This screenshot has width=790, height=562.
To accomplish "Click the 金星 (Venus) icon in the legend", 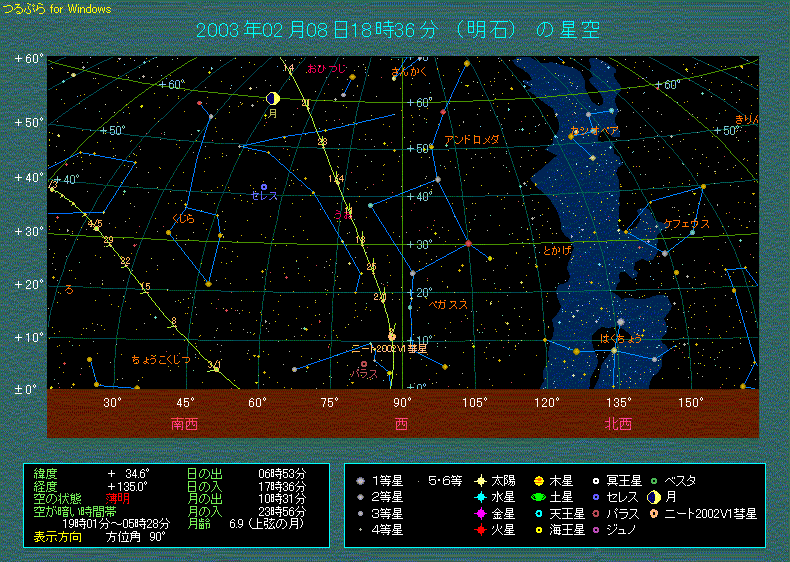I will (481, 513).
